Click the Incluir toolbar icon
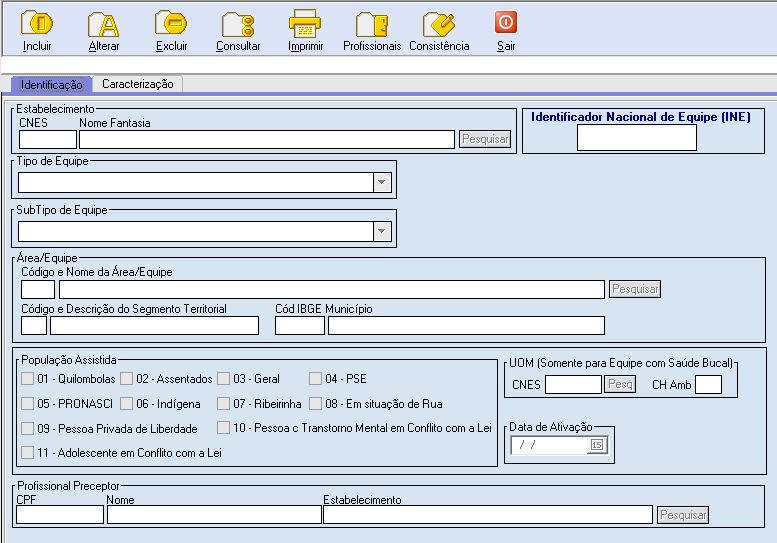 pos(37,24)
